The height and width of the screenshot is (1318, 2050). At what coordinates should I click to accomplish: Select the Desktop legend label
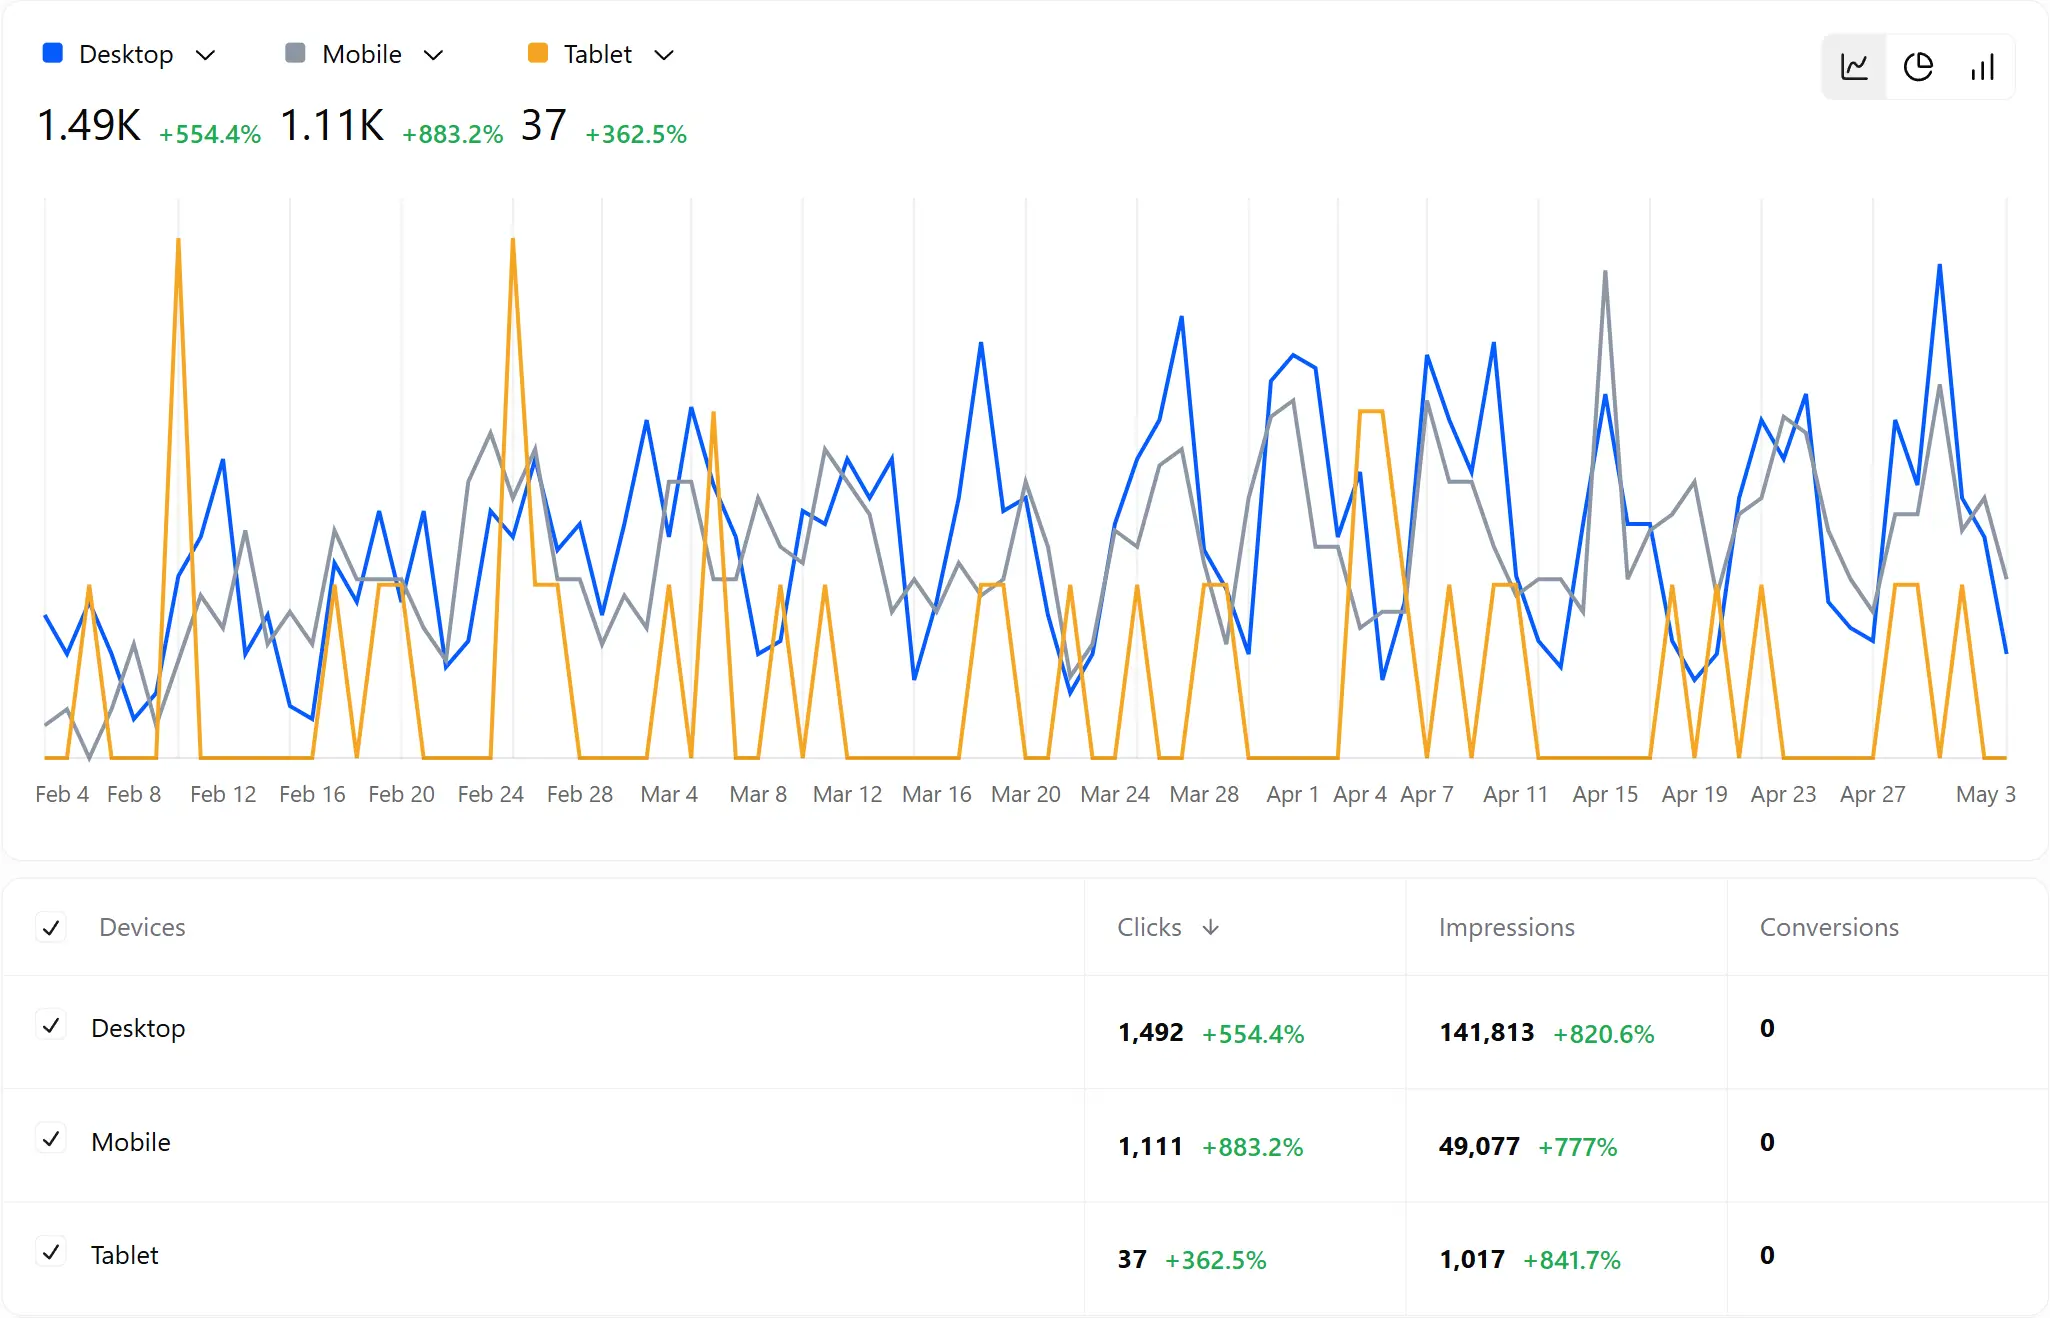click(x=126, y=55)
